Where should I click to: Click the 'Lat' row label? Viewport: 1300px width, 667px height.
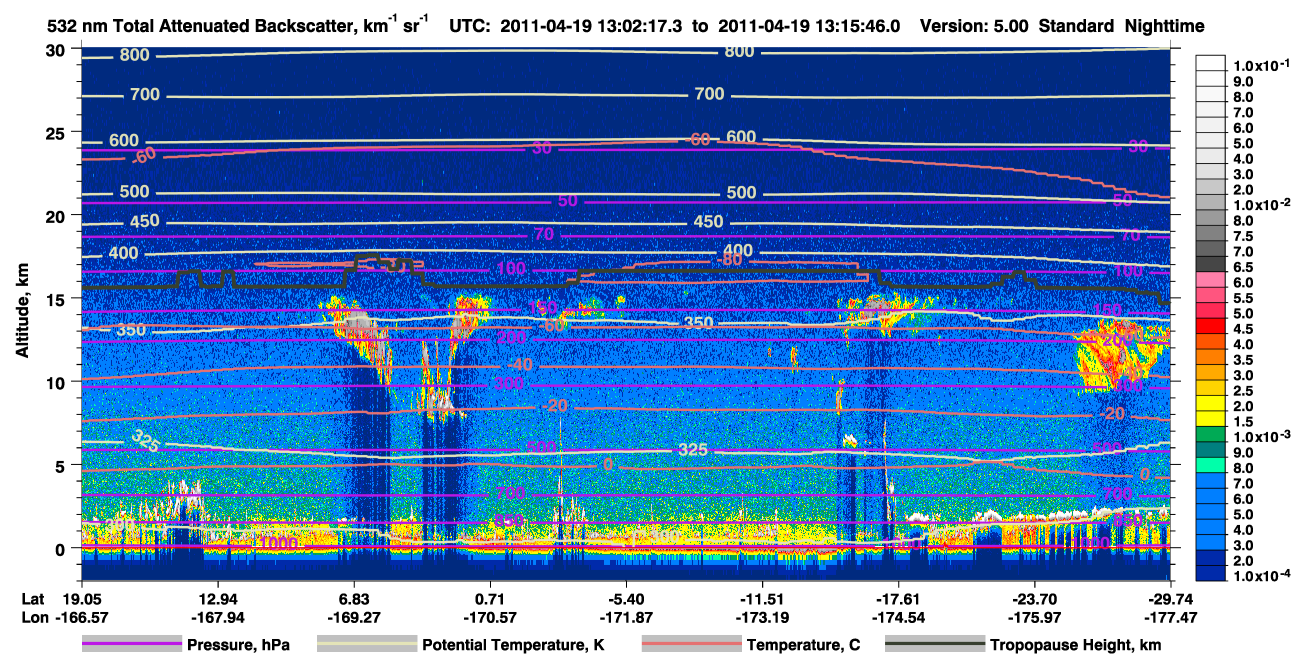(x=33, y=597)
